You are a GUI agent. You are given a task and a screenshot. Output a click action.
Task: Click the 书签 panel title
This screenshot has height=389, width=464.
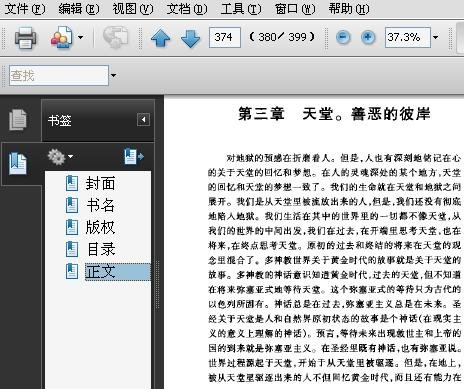click(x=60, y=120)
